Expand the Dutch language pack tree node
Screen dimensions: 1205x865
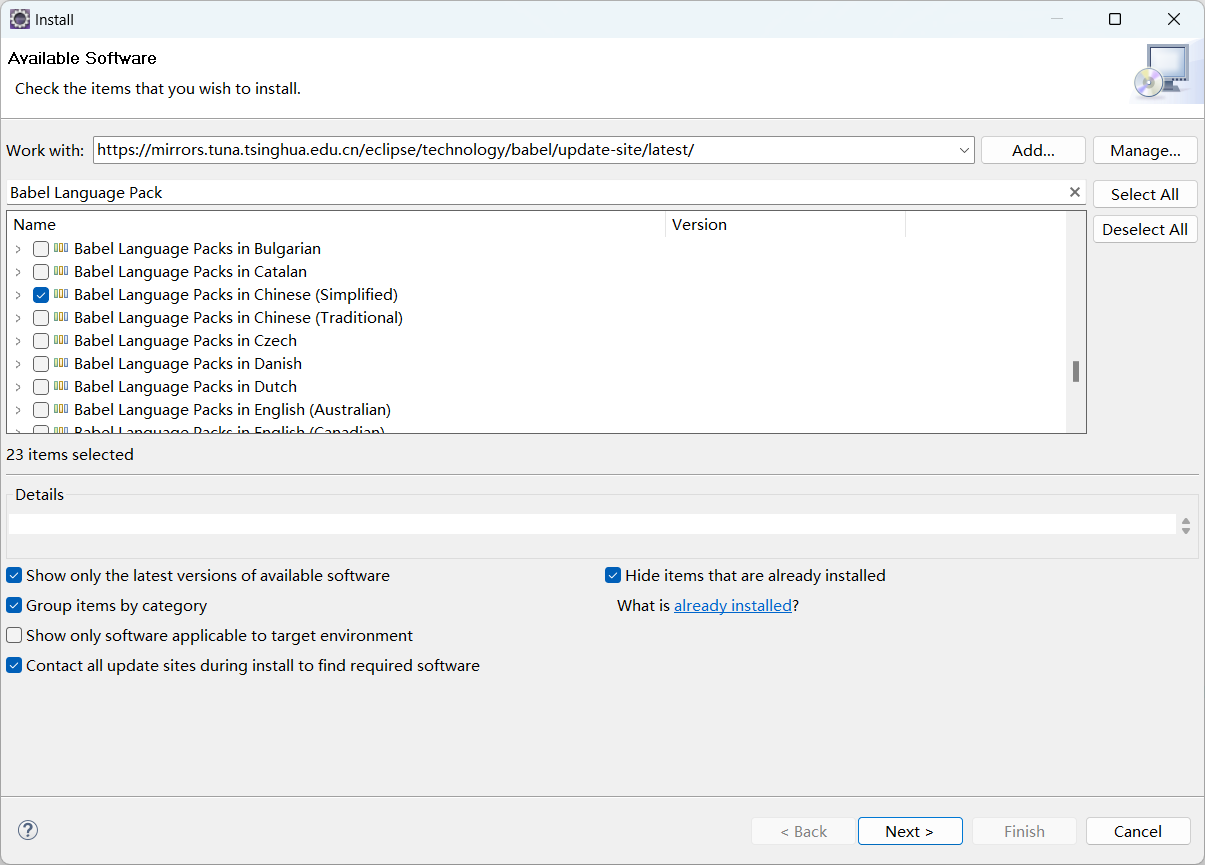18,387
